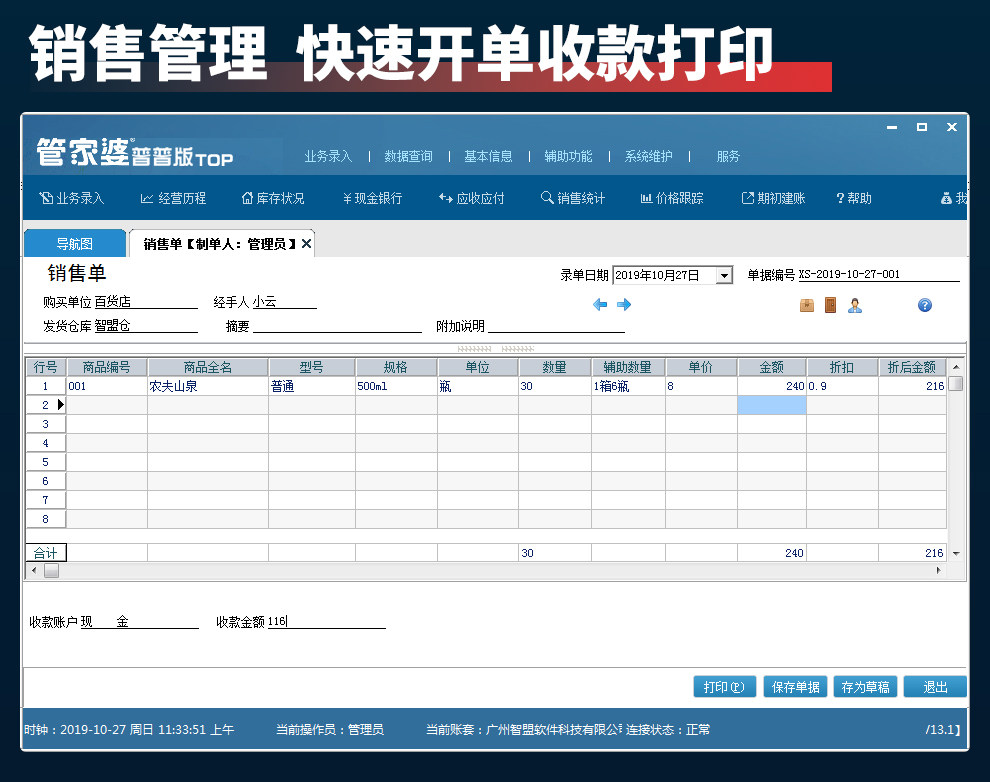This screenshot has height=782, width=990.
Task: Click the grid vertical scrollbar up arrow
Action: [x=956, y=367]
